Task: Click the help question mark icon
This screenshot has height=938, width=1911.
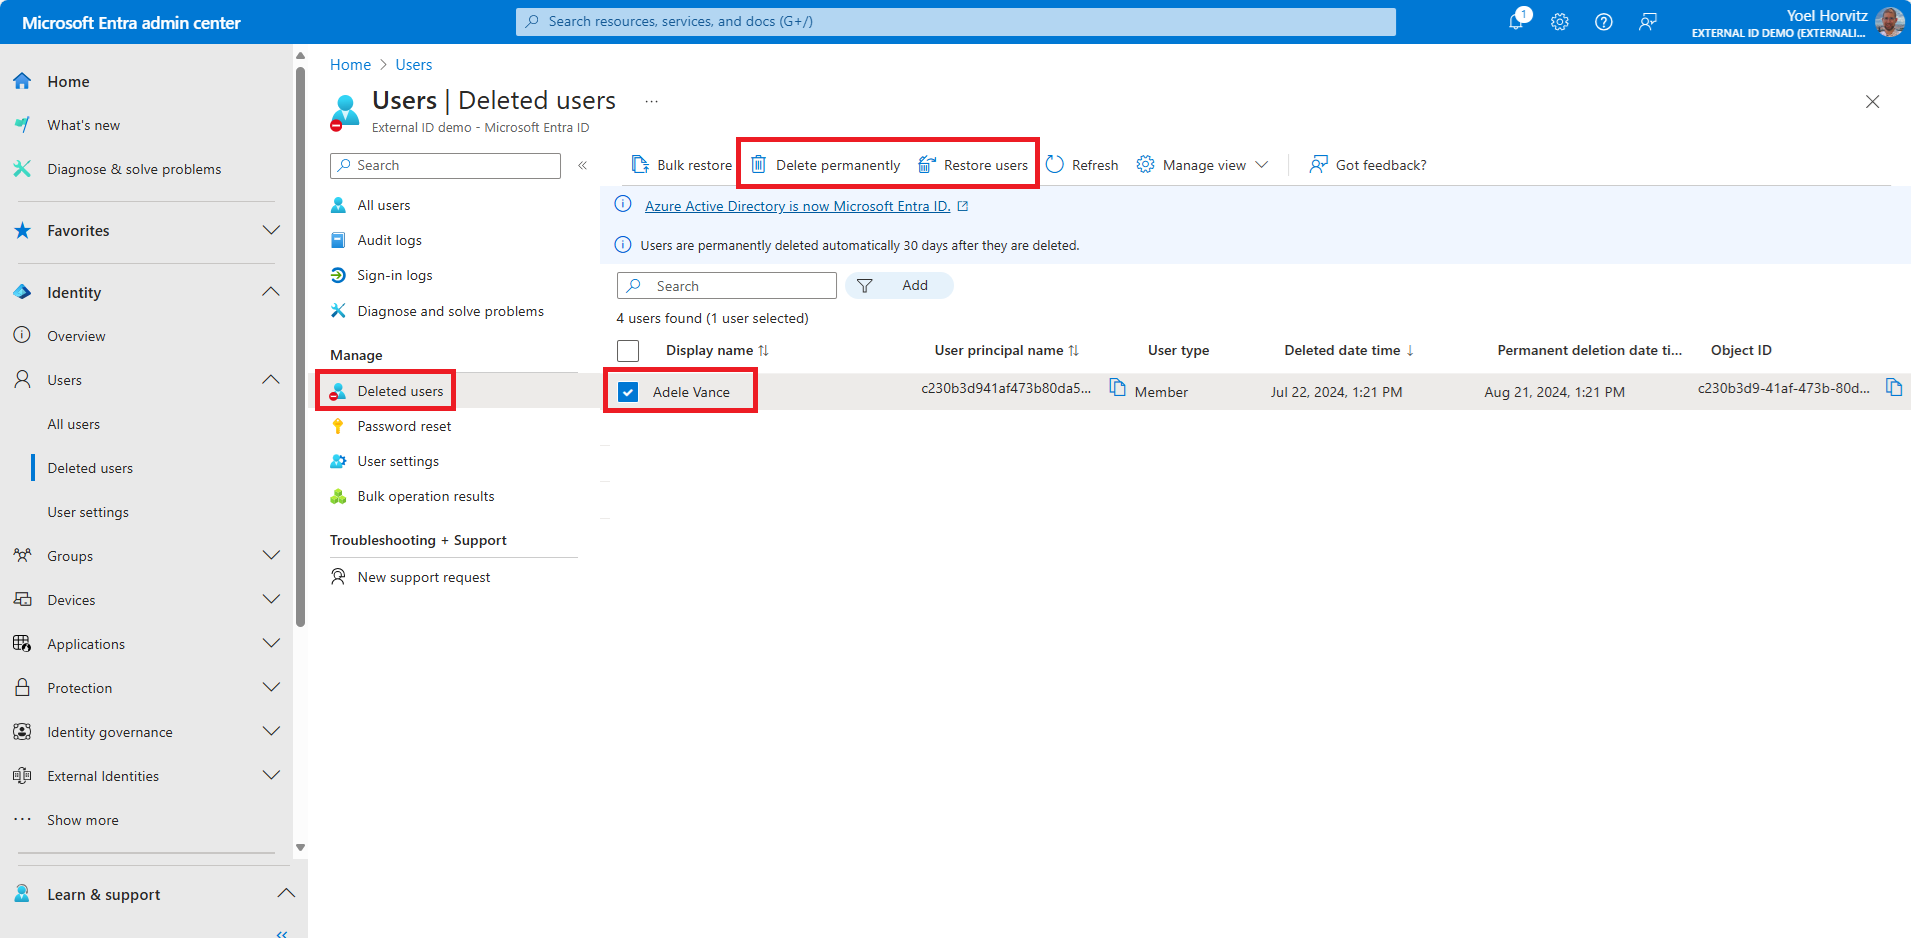Action: (1604, 22)
